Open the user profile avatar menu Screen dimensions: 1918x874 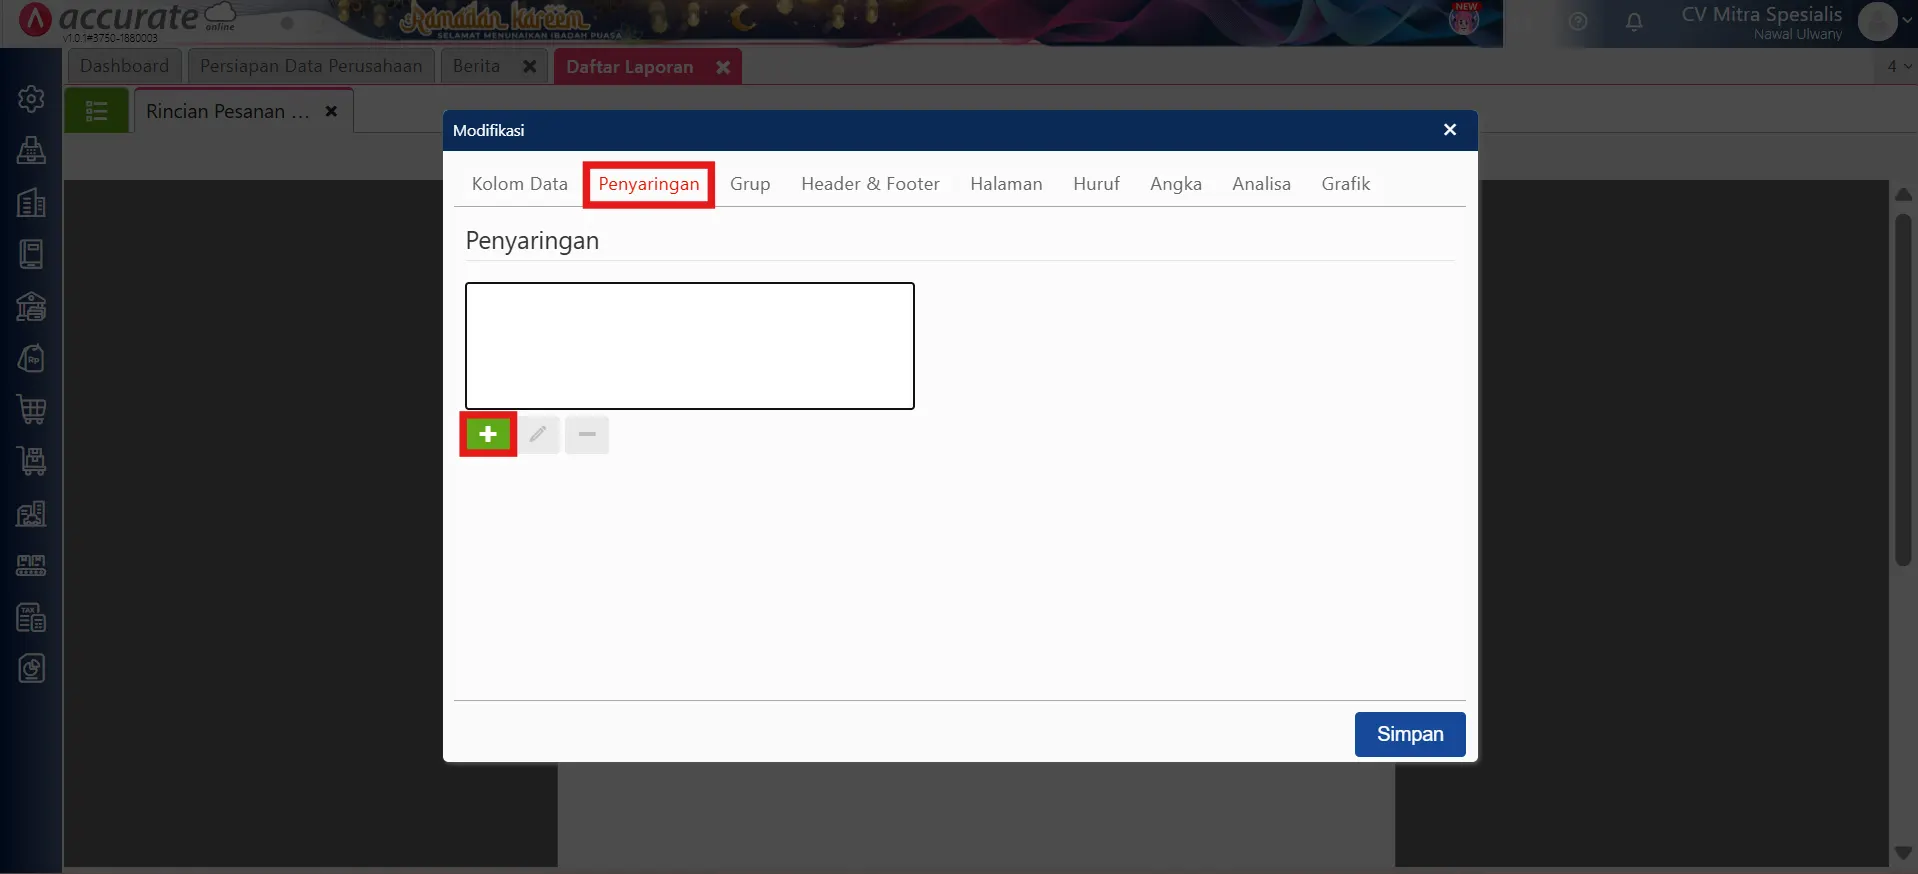1877,21
